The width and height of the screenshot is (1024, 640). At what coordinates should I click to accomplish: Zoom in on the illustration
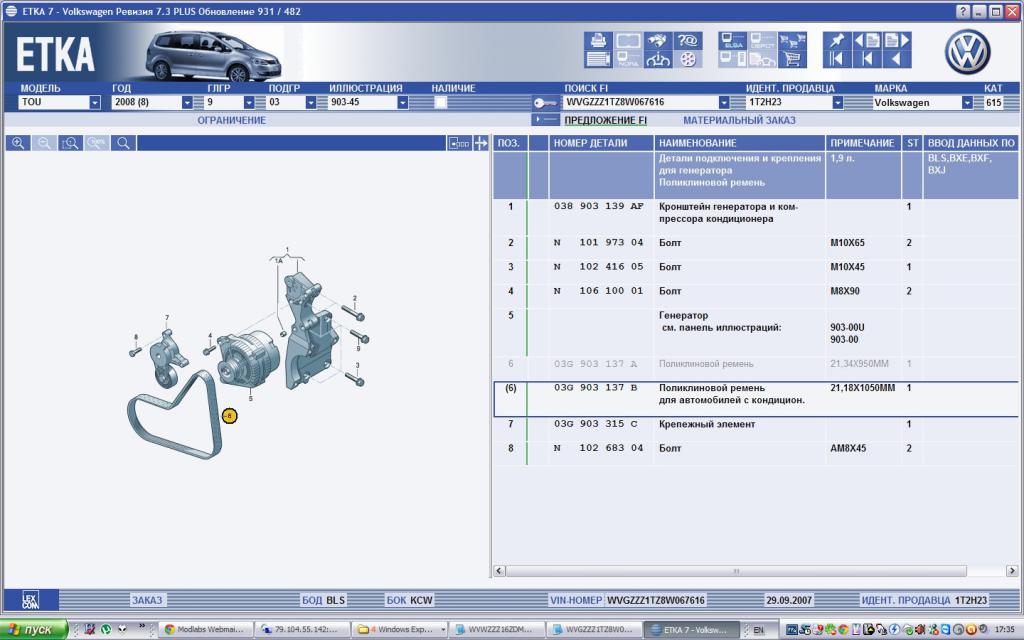click(x=18, y=143)
